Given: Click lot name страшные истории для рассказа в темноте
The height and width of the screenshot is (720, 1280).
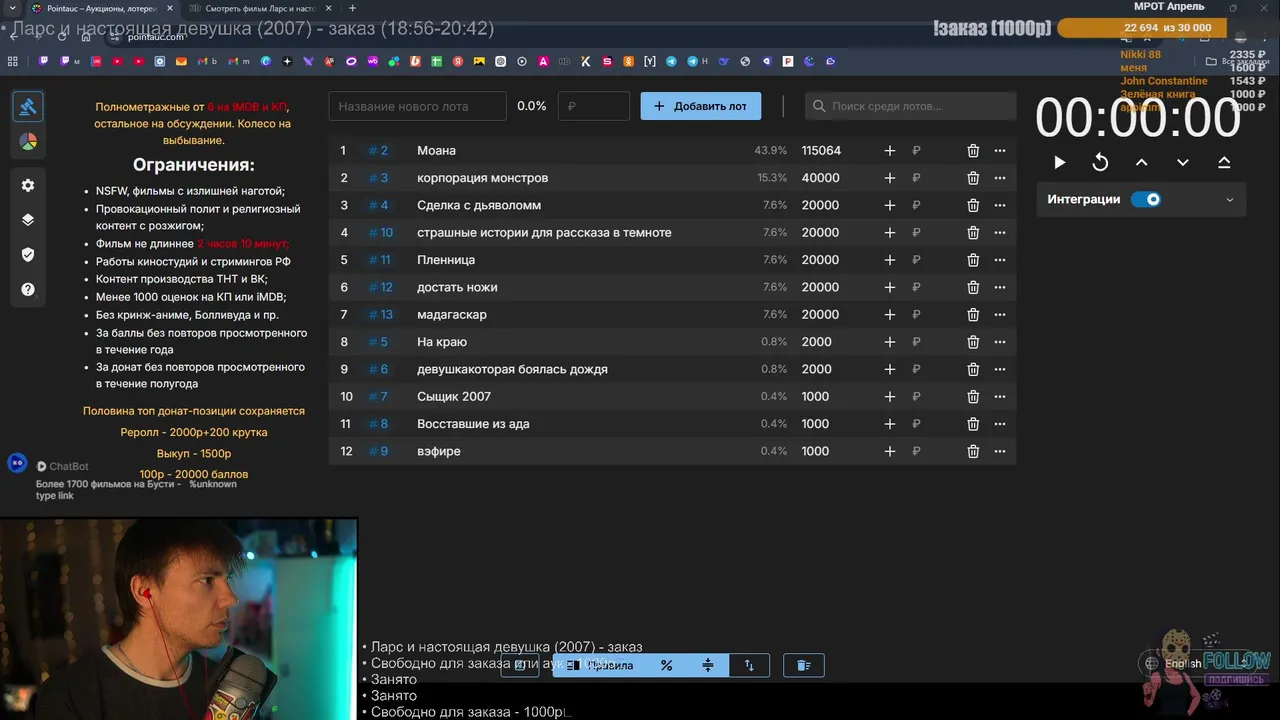Looking at the screenshot, I should (544, 233).
